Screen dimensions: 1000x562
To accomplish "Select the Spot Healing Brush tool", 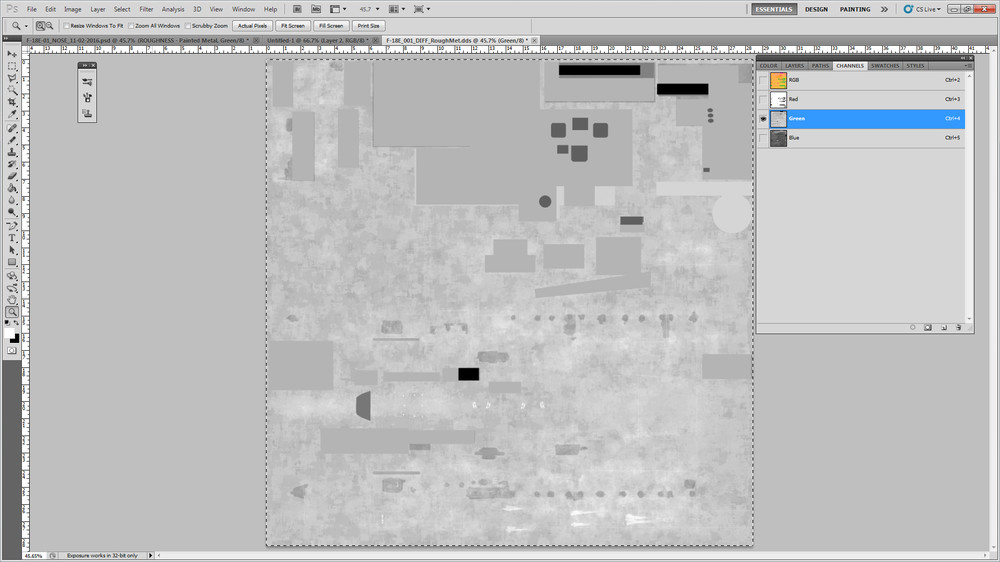I will pyautogui.click(x=12, y=128).
